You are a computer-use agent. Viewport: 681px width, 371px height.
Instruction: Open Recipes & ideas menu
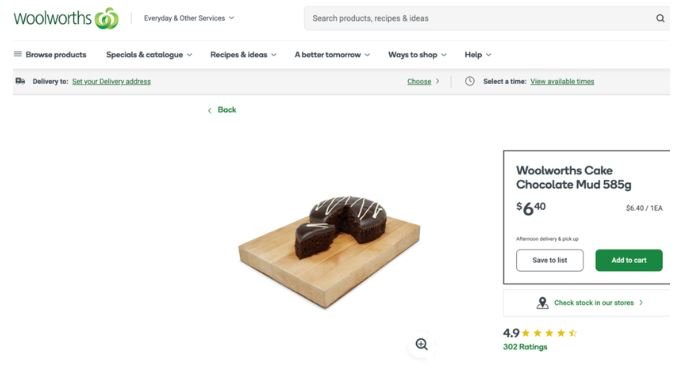pyautogui.click(x=243, y=55)
